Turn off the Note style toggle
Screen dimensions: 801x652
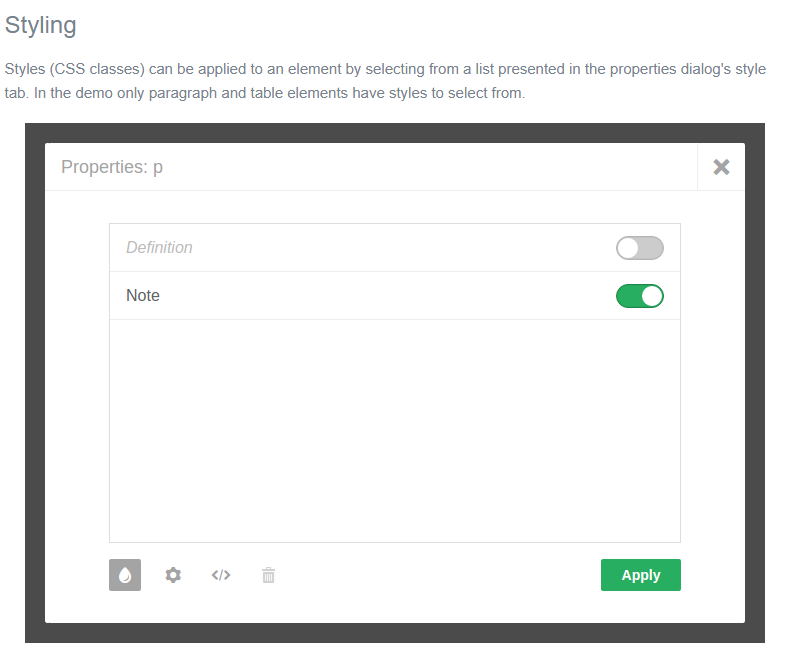[639, 296]
